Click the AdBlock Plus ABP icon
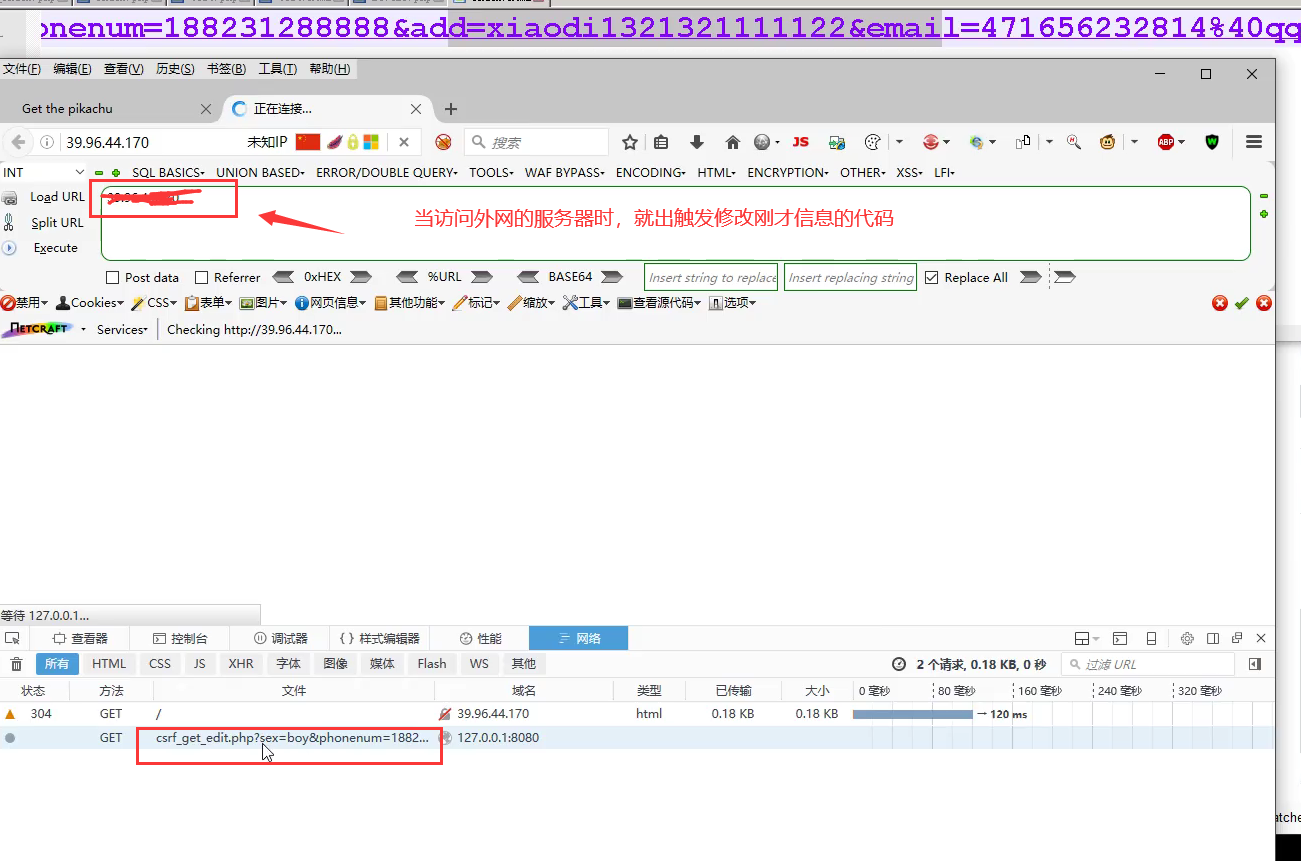This screenshot has width=1301, height=861. (1166, 142)
